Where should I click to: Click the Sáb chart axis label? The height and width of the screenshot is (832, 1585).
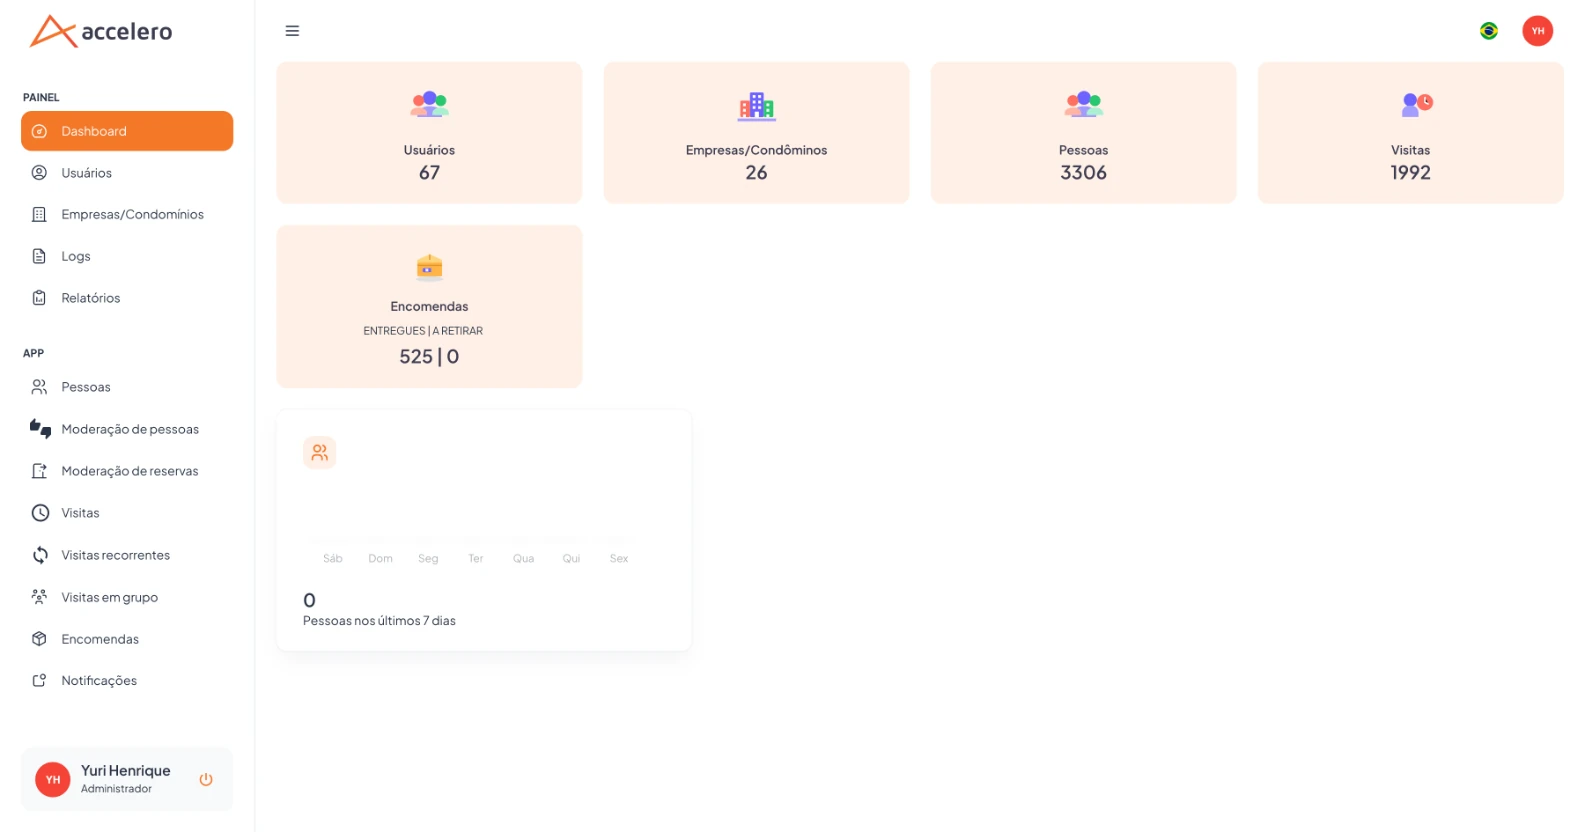click(x=333, y=559)
